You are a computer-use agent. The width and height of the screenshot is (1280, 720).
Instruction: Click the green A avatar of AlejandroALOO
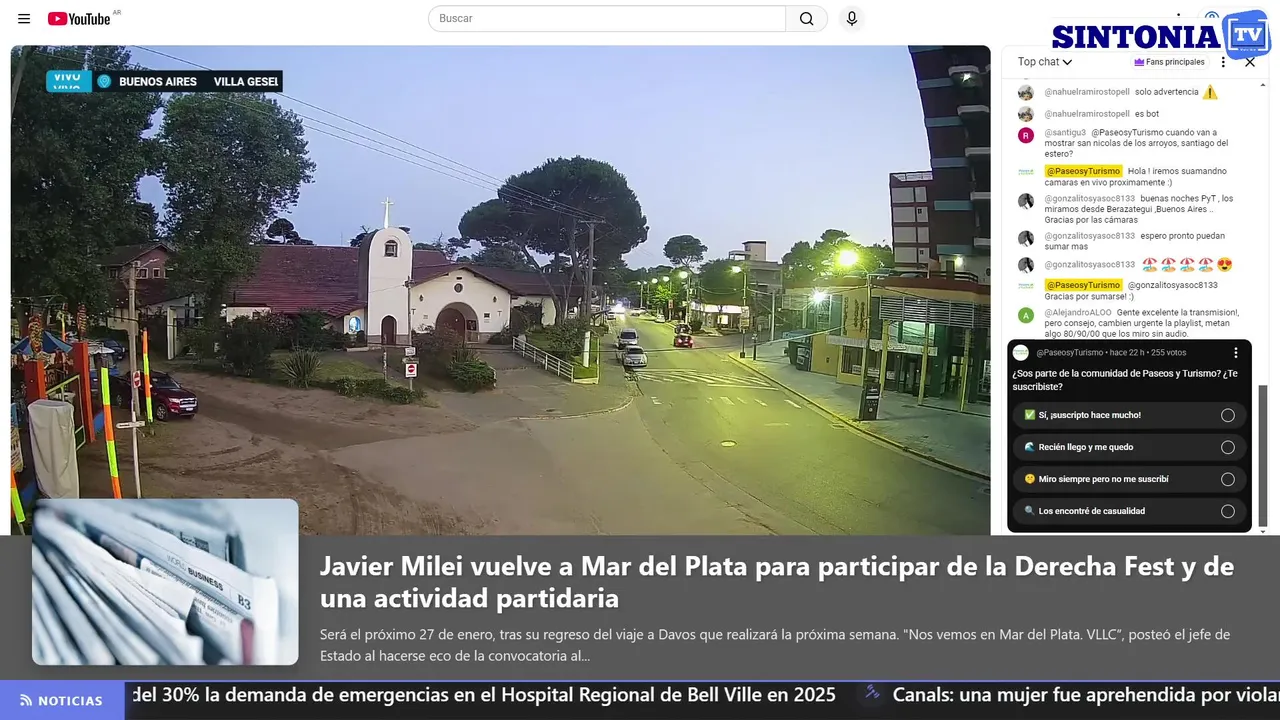(1026, 315)
